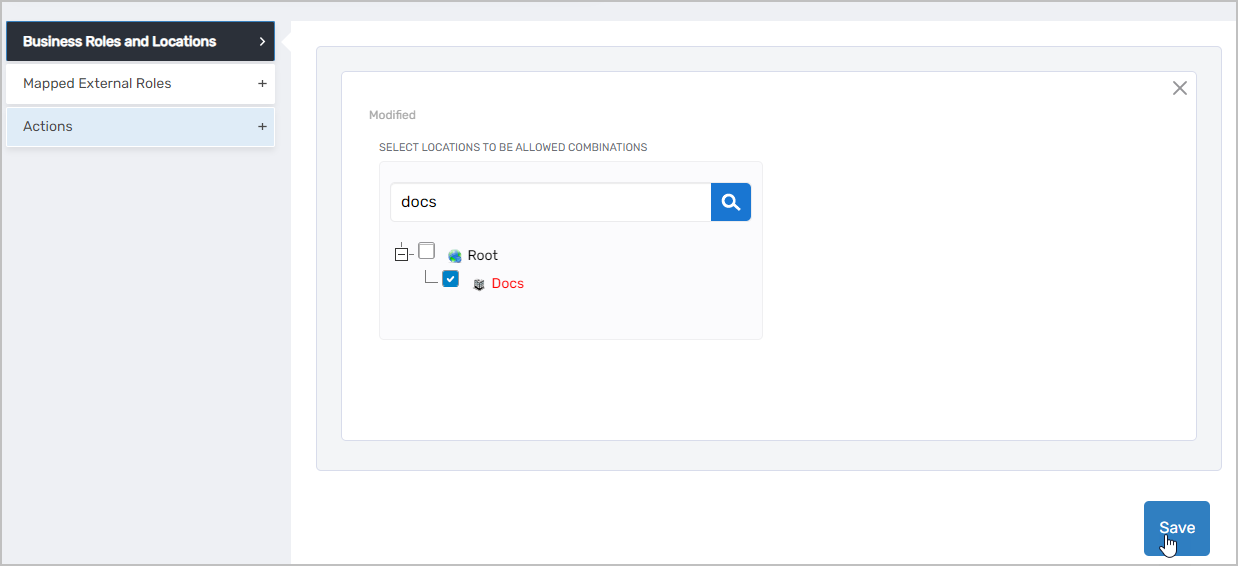Expand Mapped External Roles with plus icon
Viewport: 1238px width, 566px height.
point(262,84)
